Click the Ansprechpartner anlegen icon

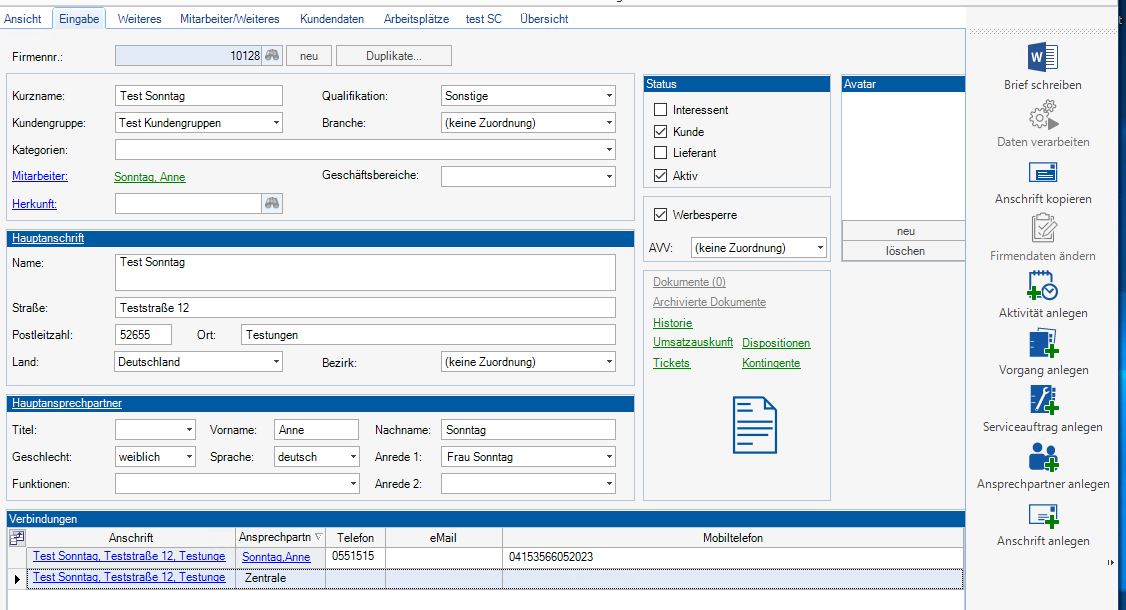coord(1043,457)
